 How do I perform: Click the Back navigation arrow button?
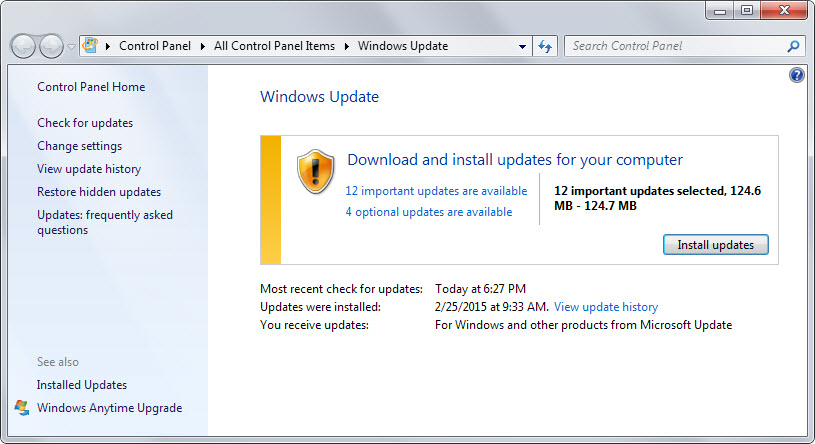point(23,46)
